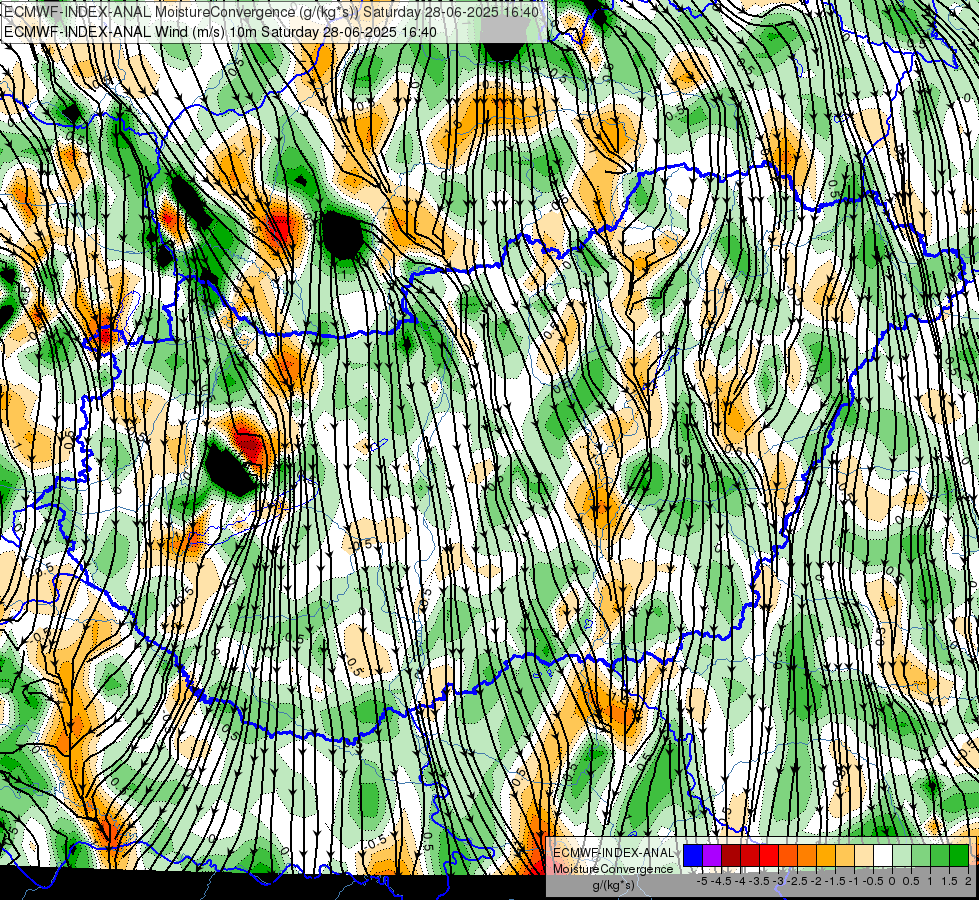Image resolution: width=979 pixels, height=900 pixels.
Task: Click ECMWF-INDEX-ANAL label inside the legend
Action: point(613,853)
